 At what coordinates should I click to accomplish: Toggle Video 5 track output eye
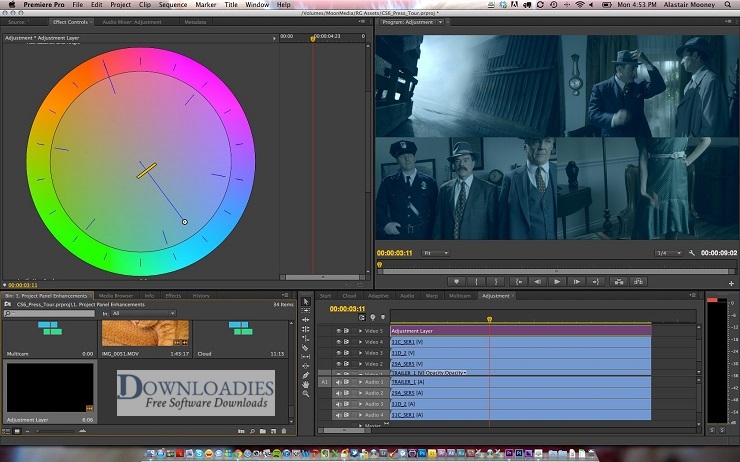point(338,331)
